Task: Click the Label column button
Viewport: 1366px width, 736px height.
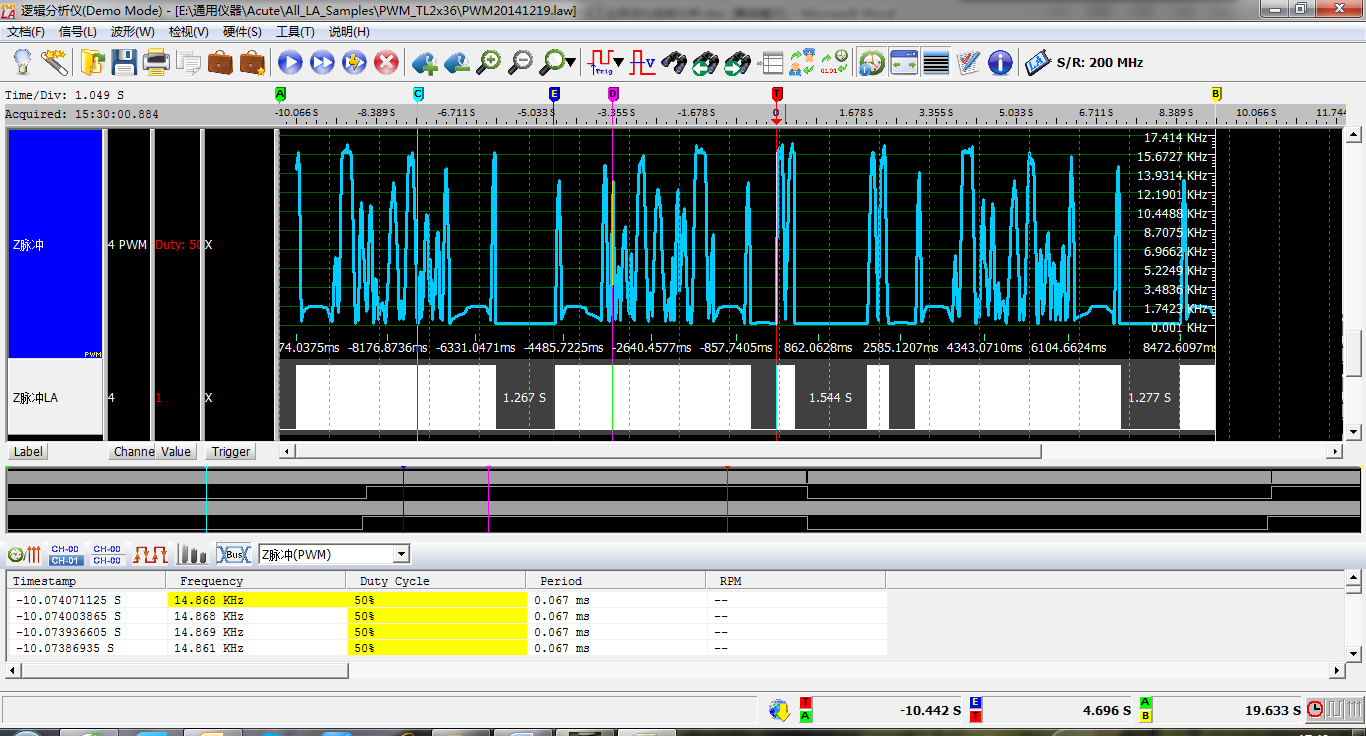Action: pyautogui.click(x=28, y=452)
